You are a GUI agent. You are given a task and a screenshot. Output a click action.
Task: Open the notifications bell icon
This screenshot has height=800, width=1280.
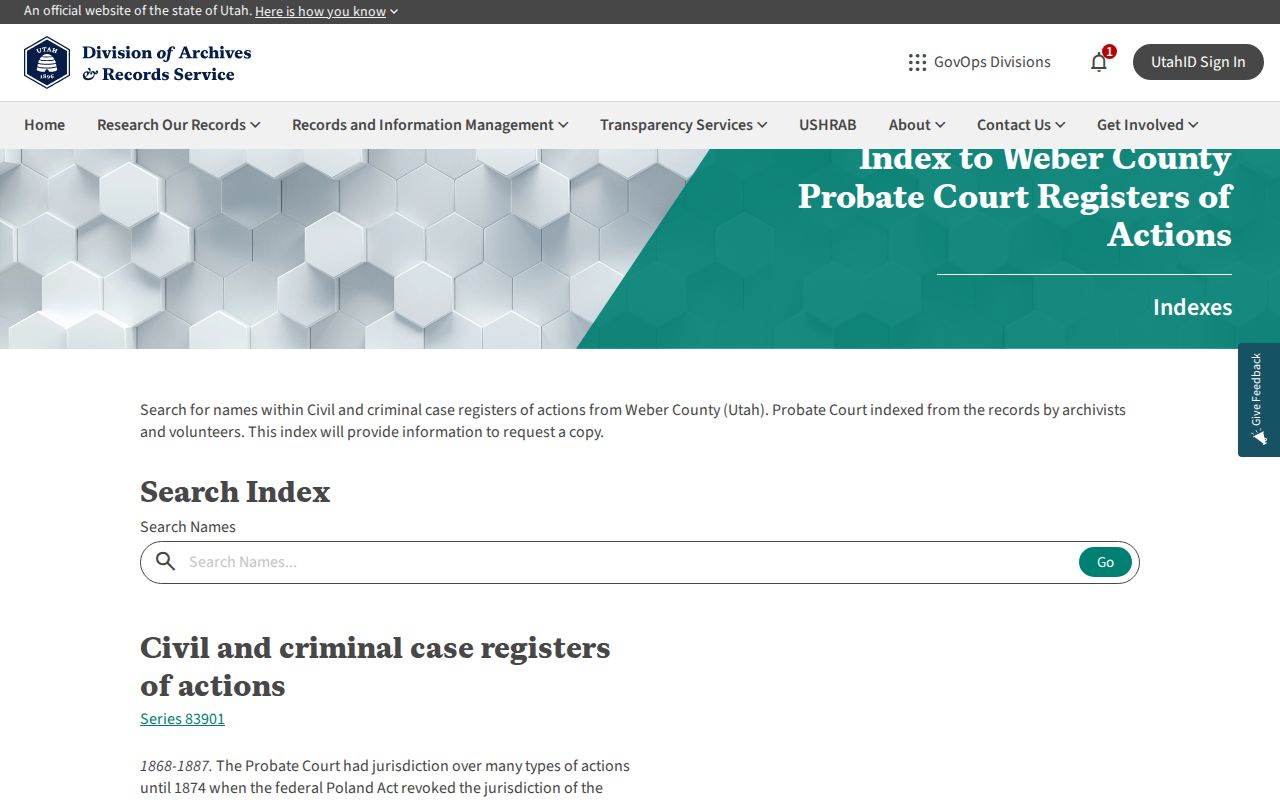1099,62
